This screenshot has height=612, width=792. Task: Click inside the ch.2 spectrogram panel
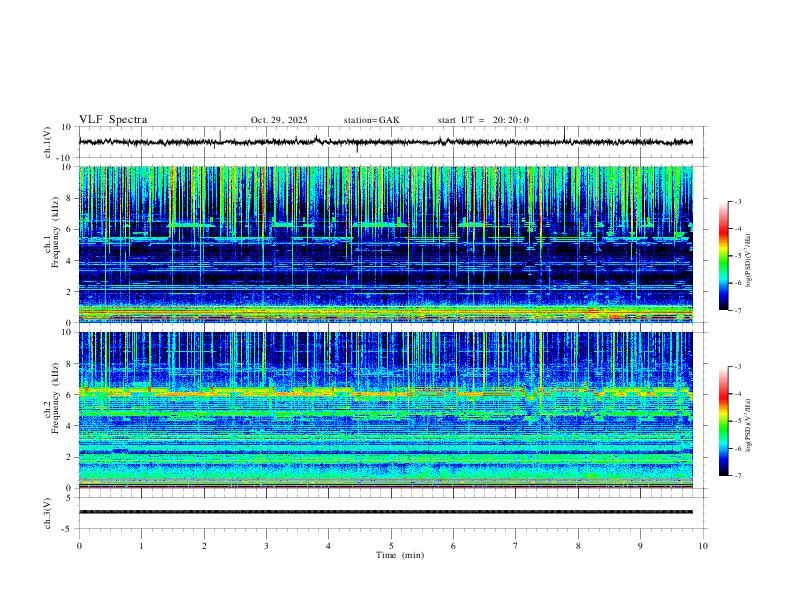click(x=385, y=410)
